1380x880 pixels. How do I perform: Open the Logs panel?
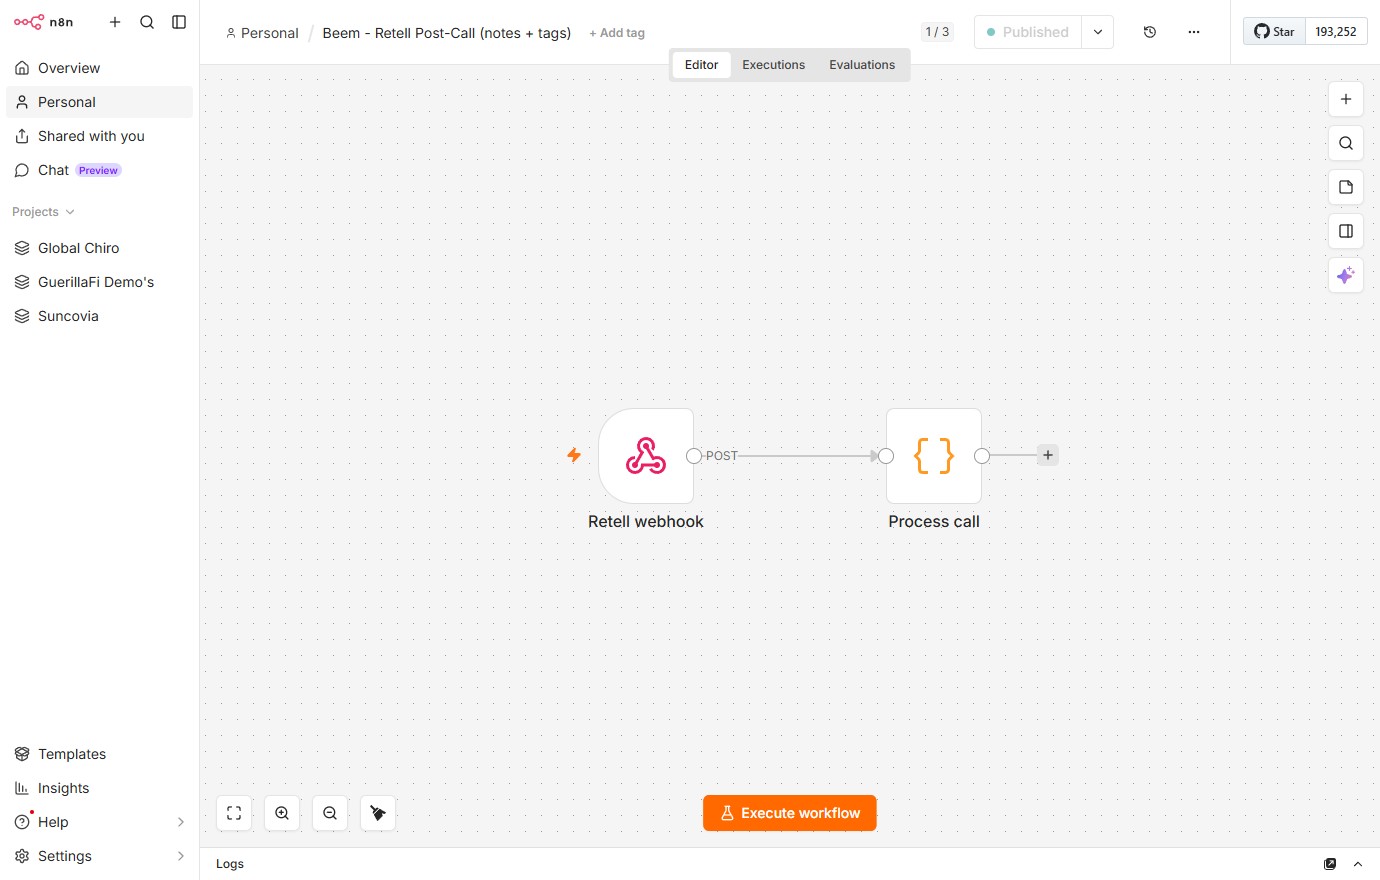point(230,864)
